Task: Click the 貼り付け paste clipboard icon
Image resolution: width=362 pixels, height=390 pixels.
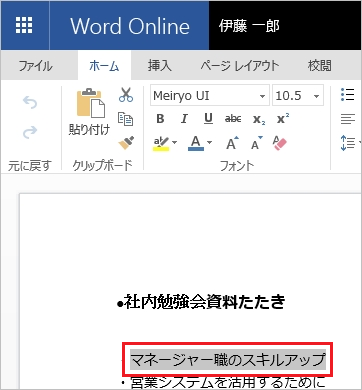Action: [x=91, y=102]
